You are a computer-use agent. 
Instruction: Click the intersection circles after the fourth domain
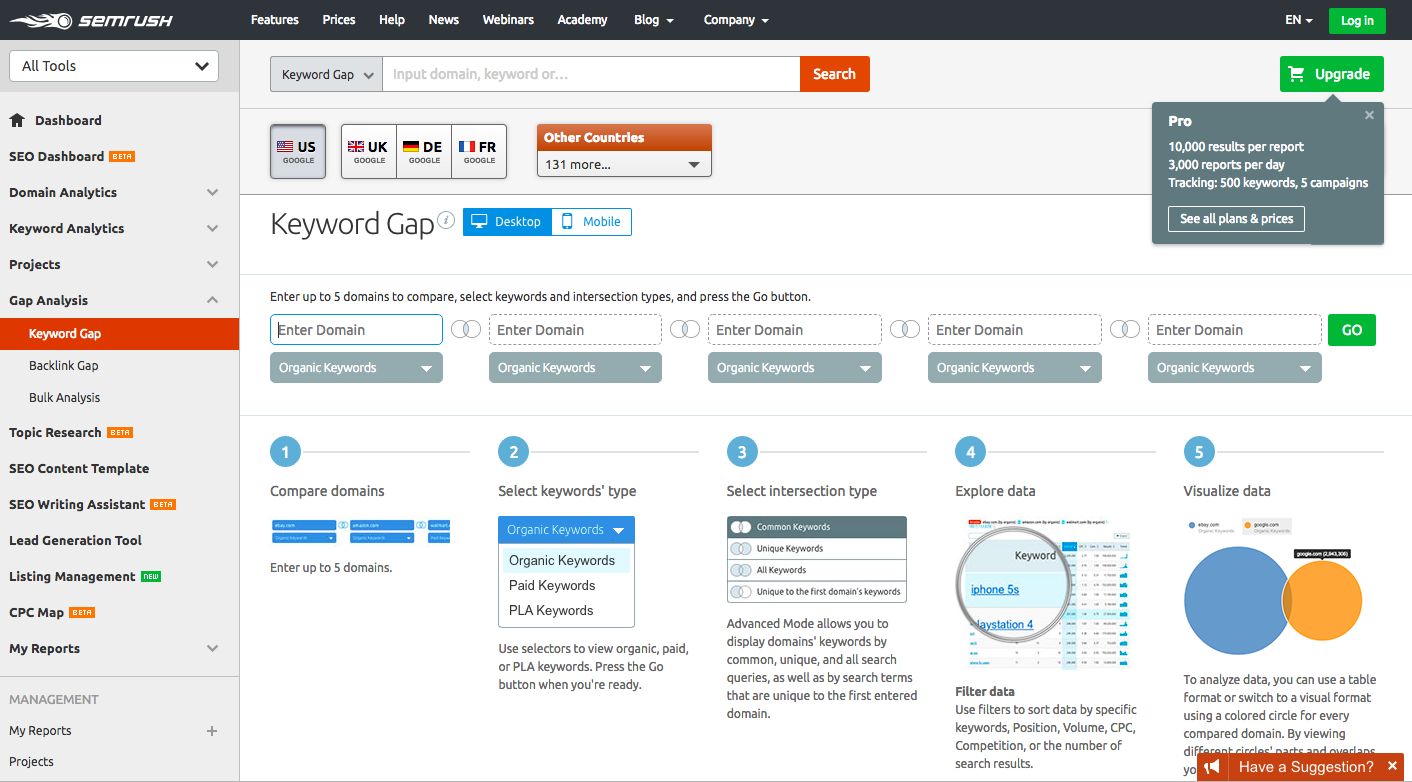[x=1125, y=330]
